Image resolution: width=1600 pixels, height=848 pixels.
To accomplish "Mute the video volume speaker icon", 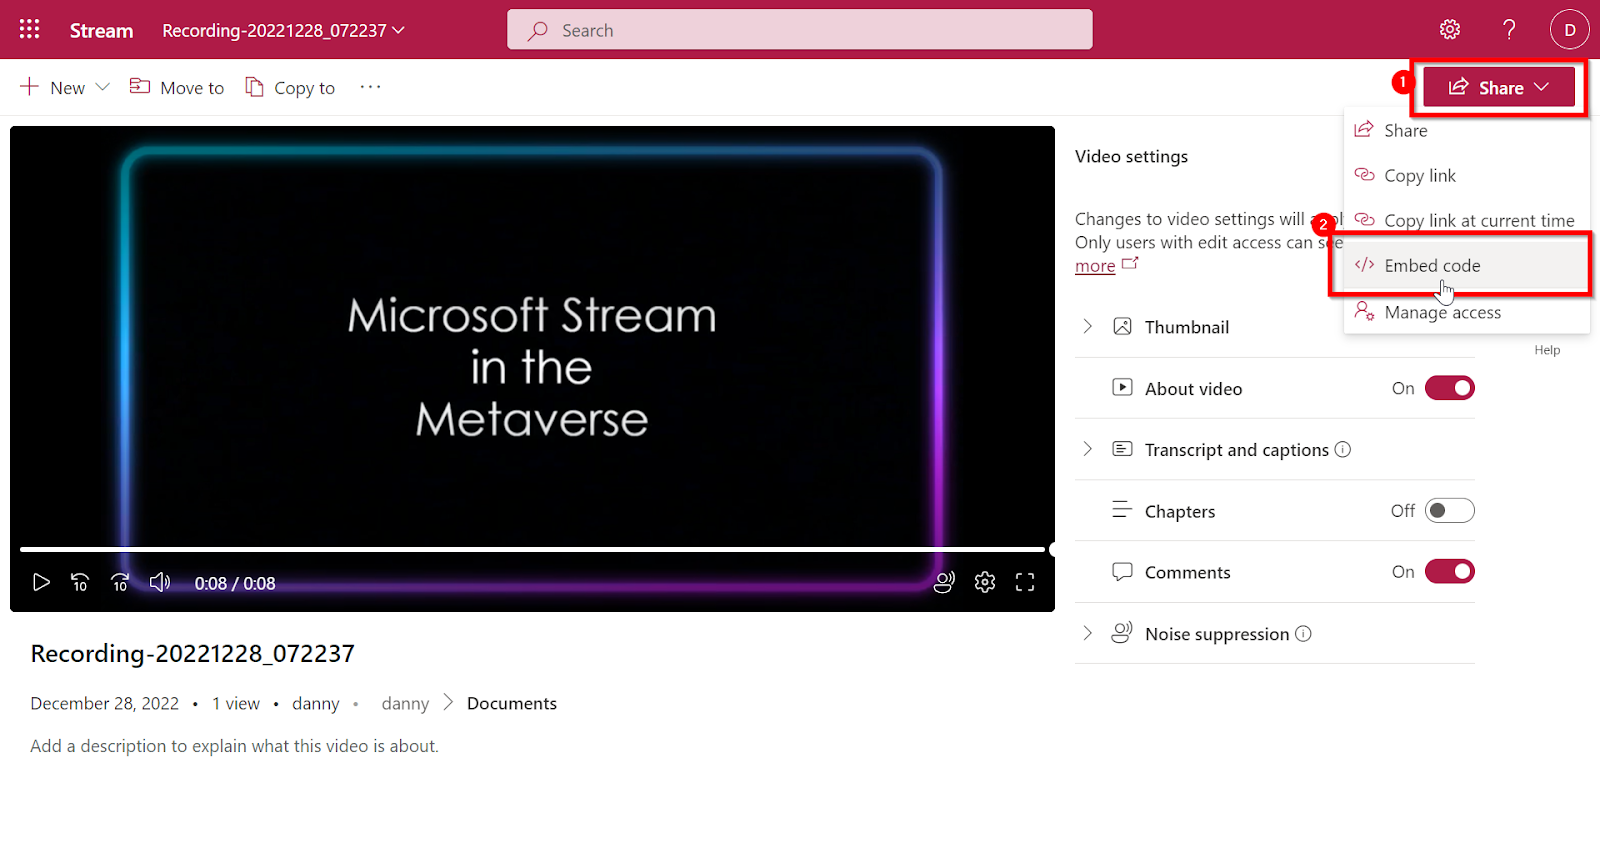I will 159,582.
